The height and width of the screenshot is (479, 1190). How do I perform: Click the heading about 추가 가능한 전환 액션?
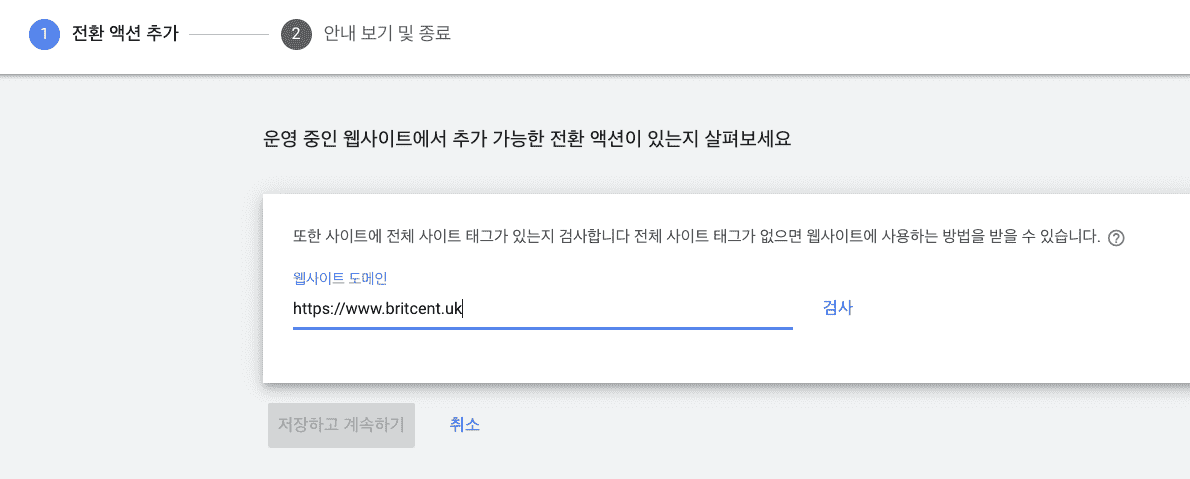click(527, 140)
